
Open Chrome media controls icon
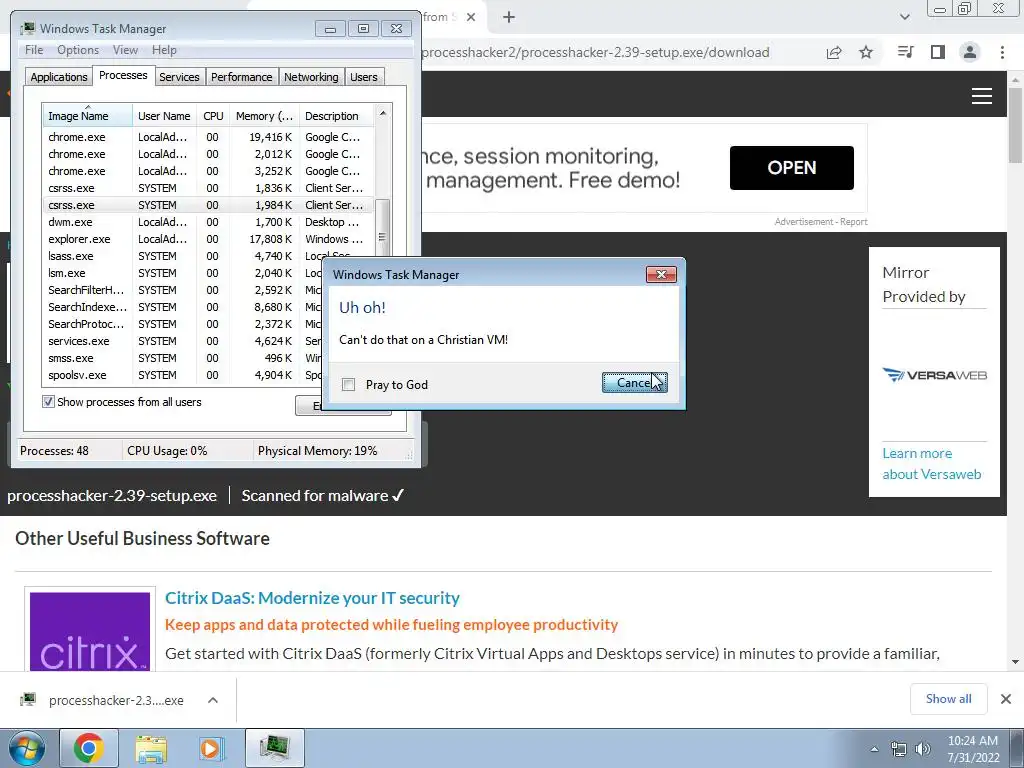coord(905,52)
